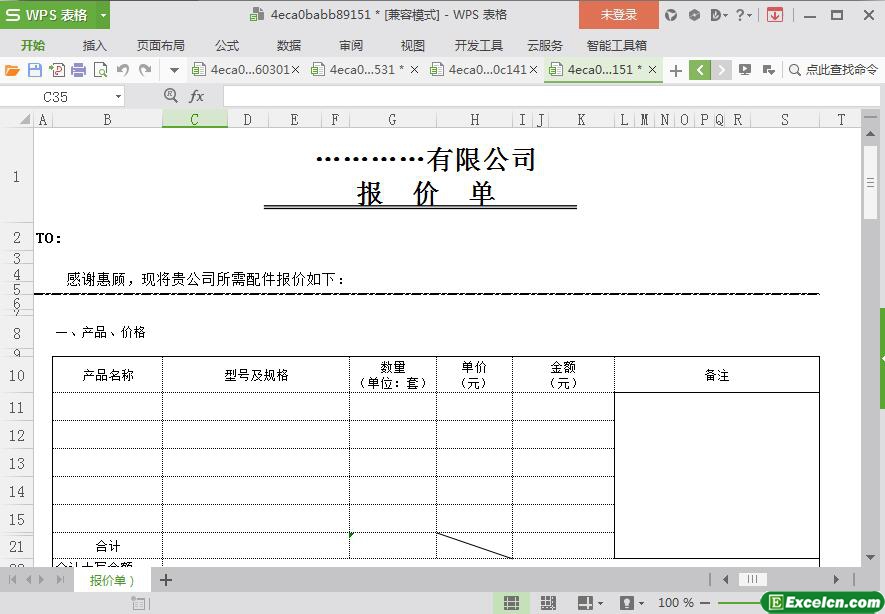Go to next document tab arrow
Image resolution: width=885 pixels, height=614 pixels.
pos(721,70)
